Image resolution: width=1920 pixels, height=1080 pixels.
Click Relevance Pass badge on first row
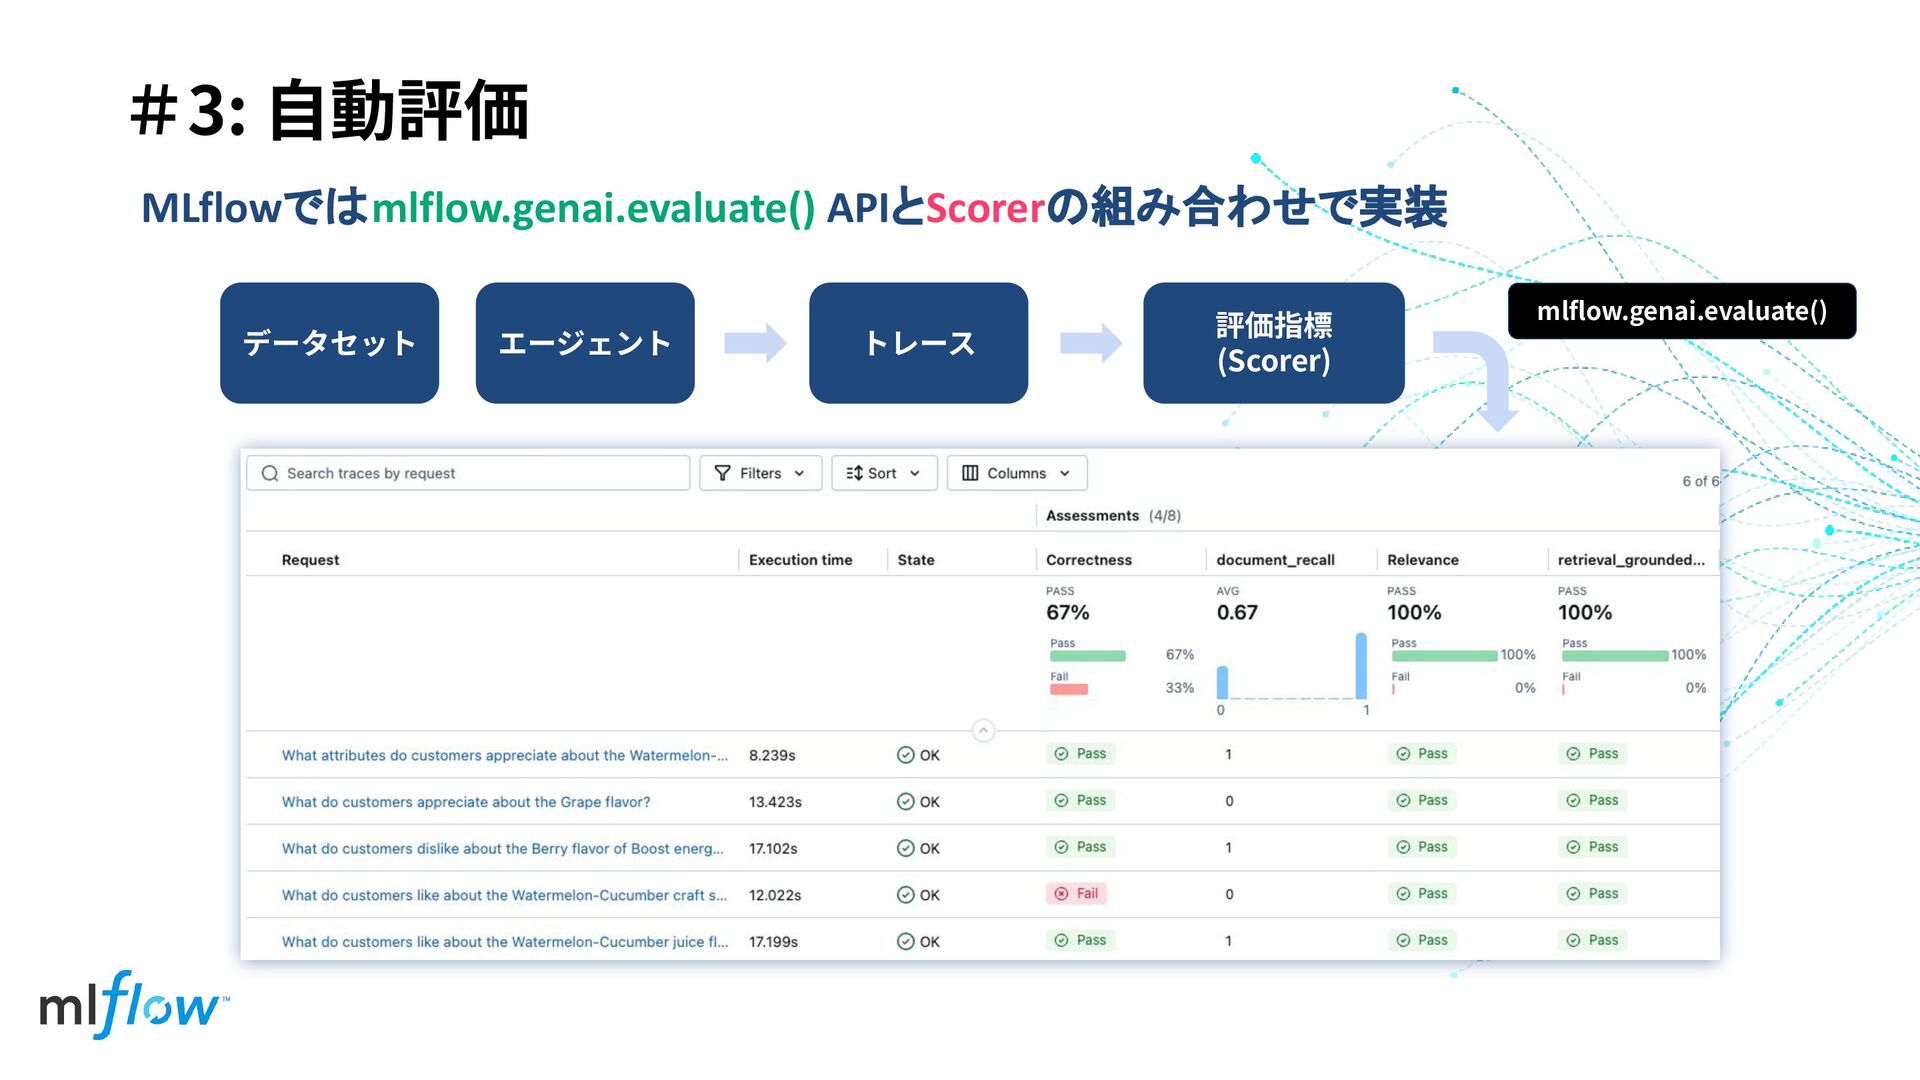click(1421, 754)
